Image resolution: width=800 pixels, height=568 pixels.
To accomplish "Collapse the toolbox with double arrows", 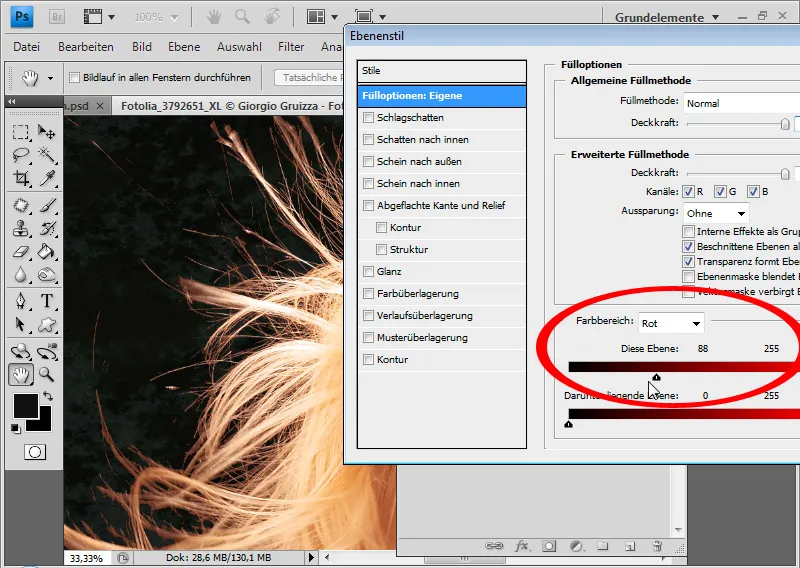I will click(12, 101).
